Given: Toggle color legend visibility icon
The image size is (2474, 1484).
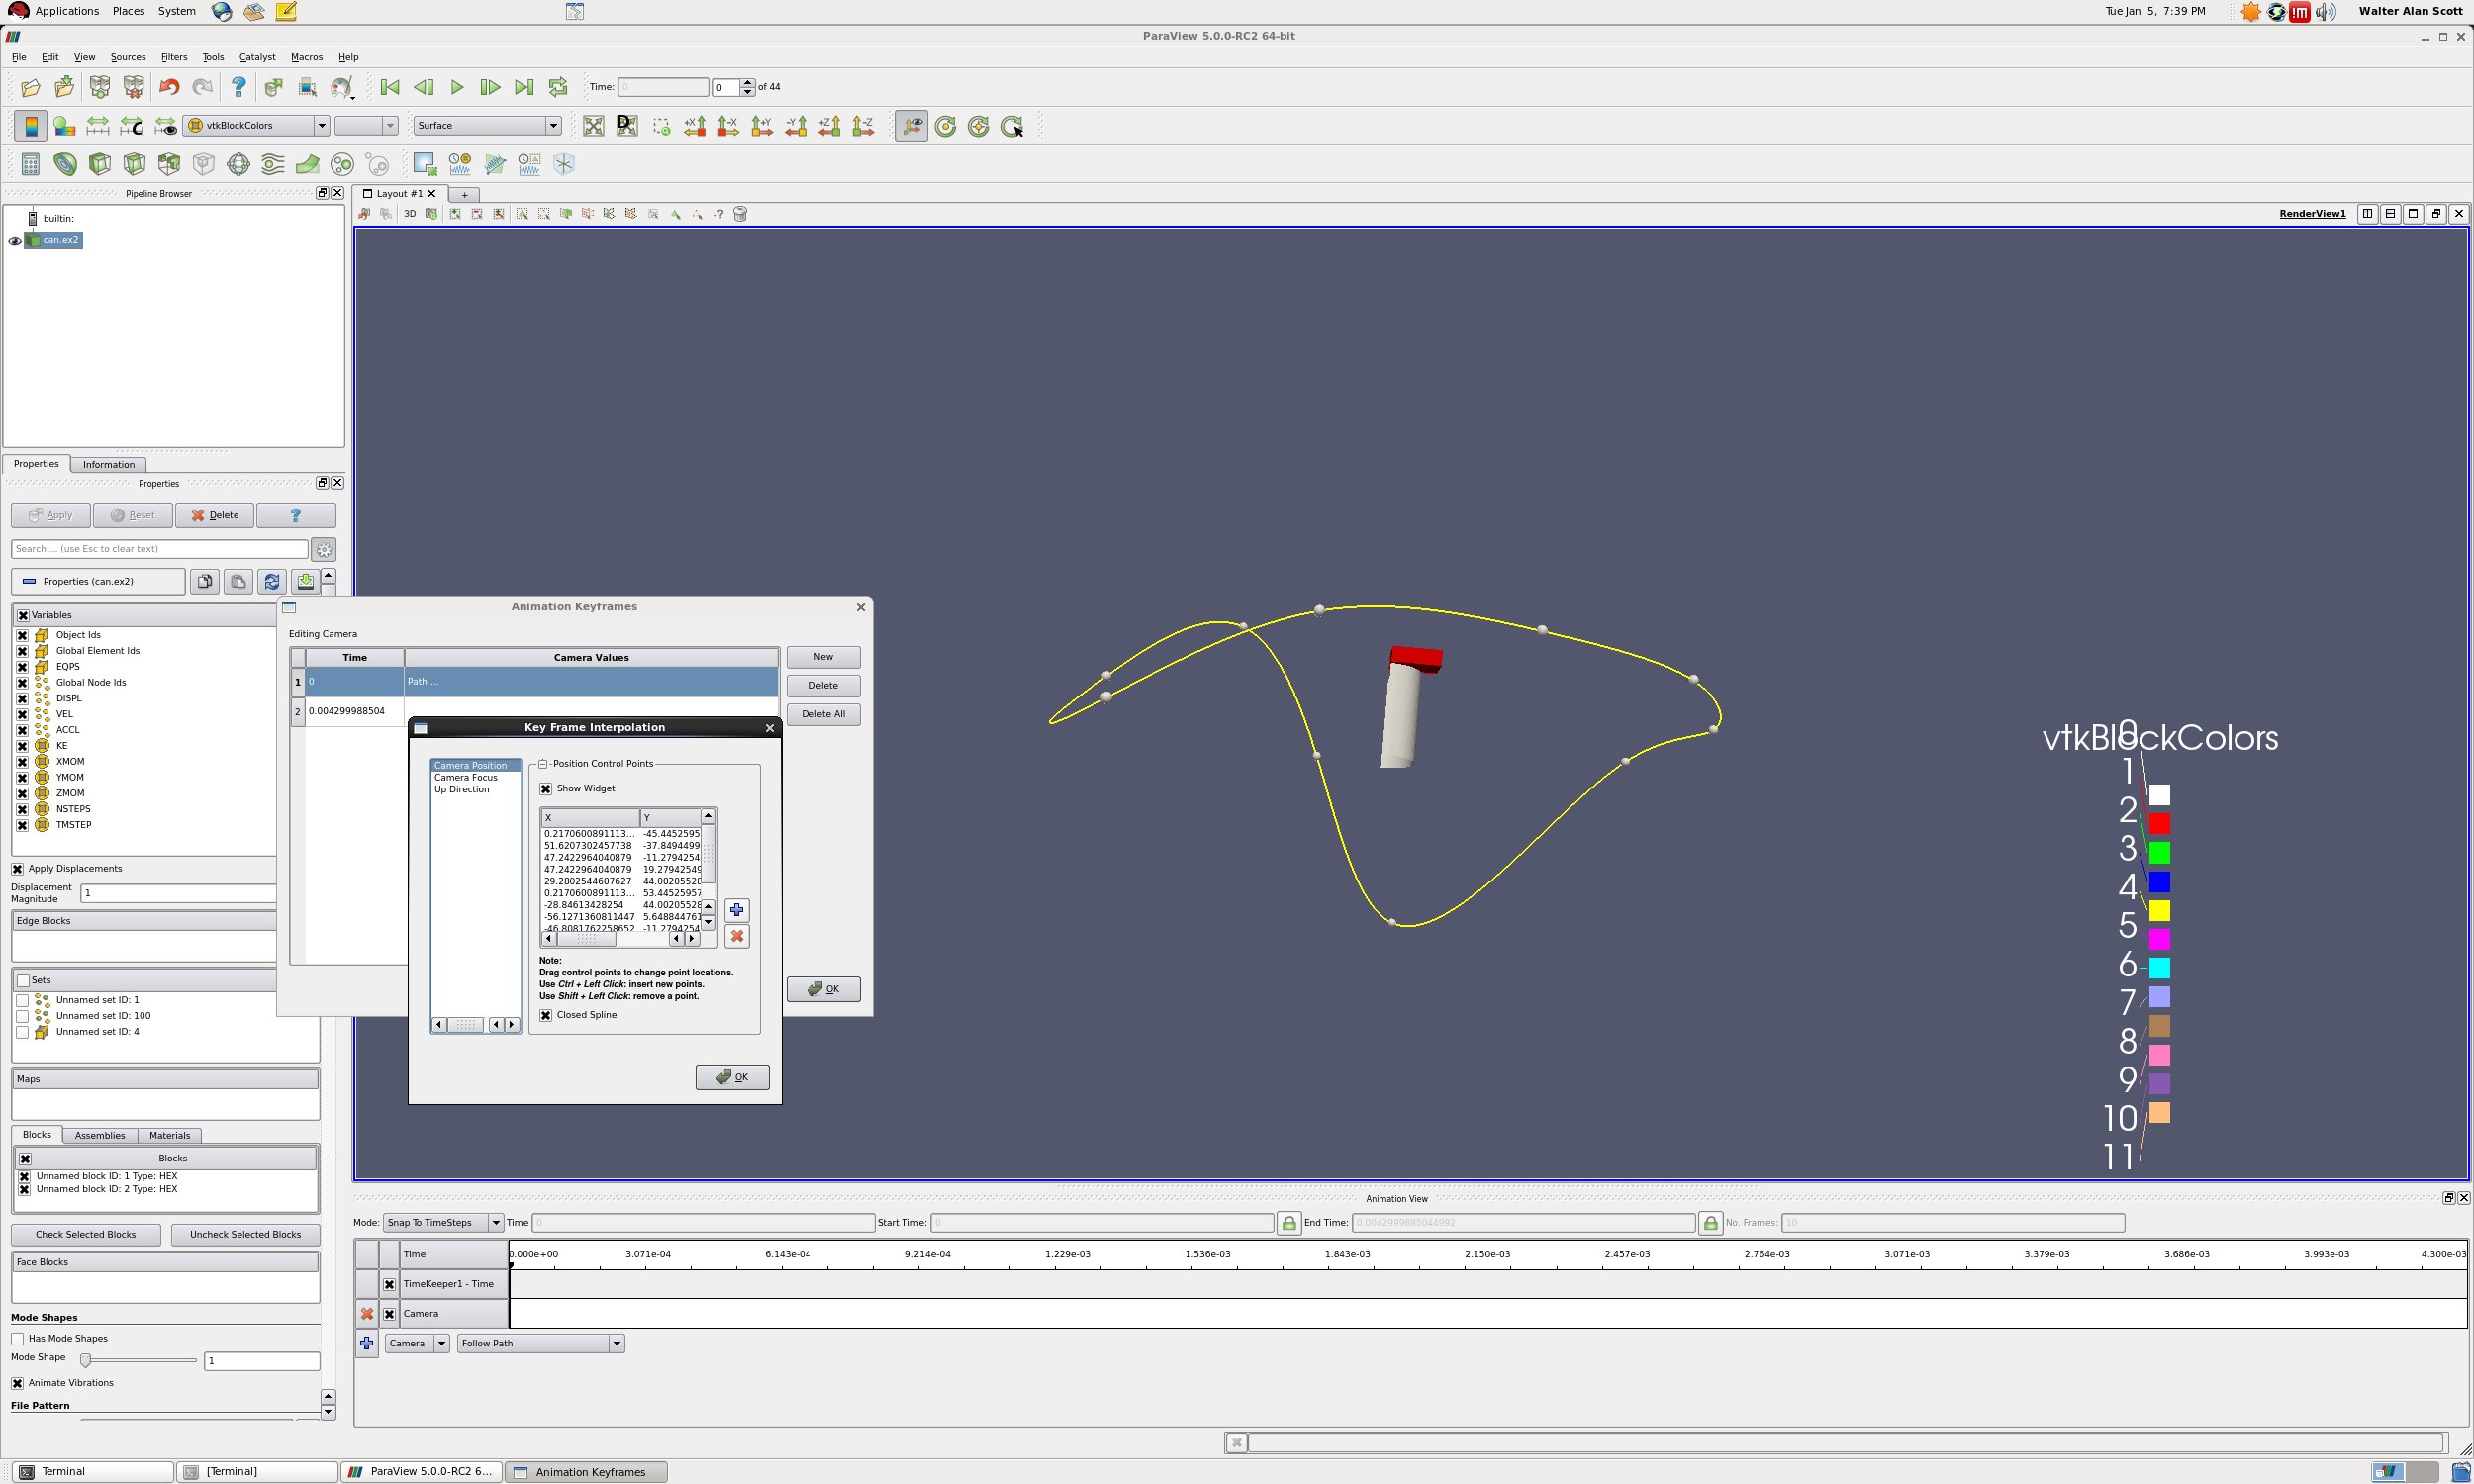Looking at the screenshot, I should 30,126.
